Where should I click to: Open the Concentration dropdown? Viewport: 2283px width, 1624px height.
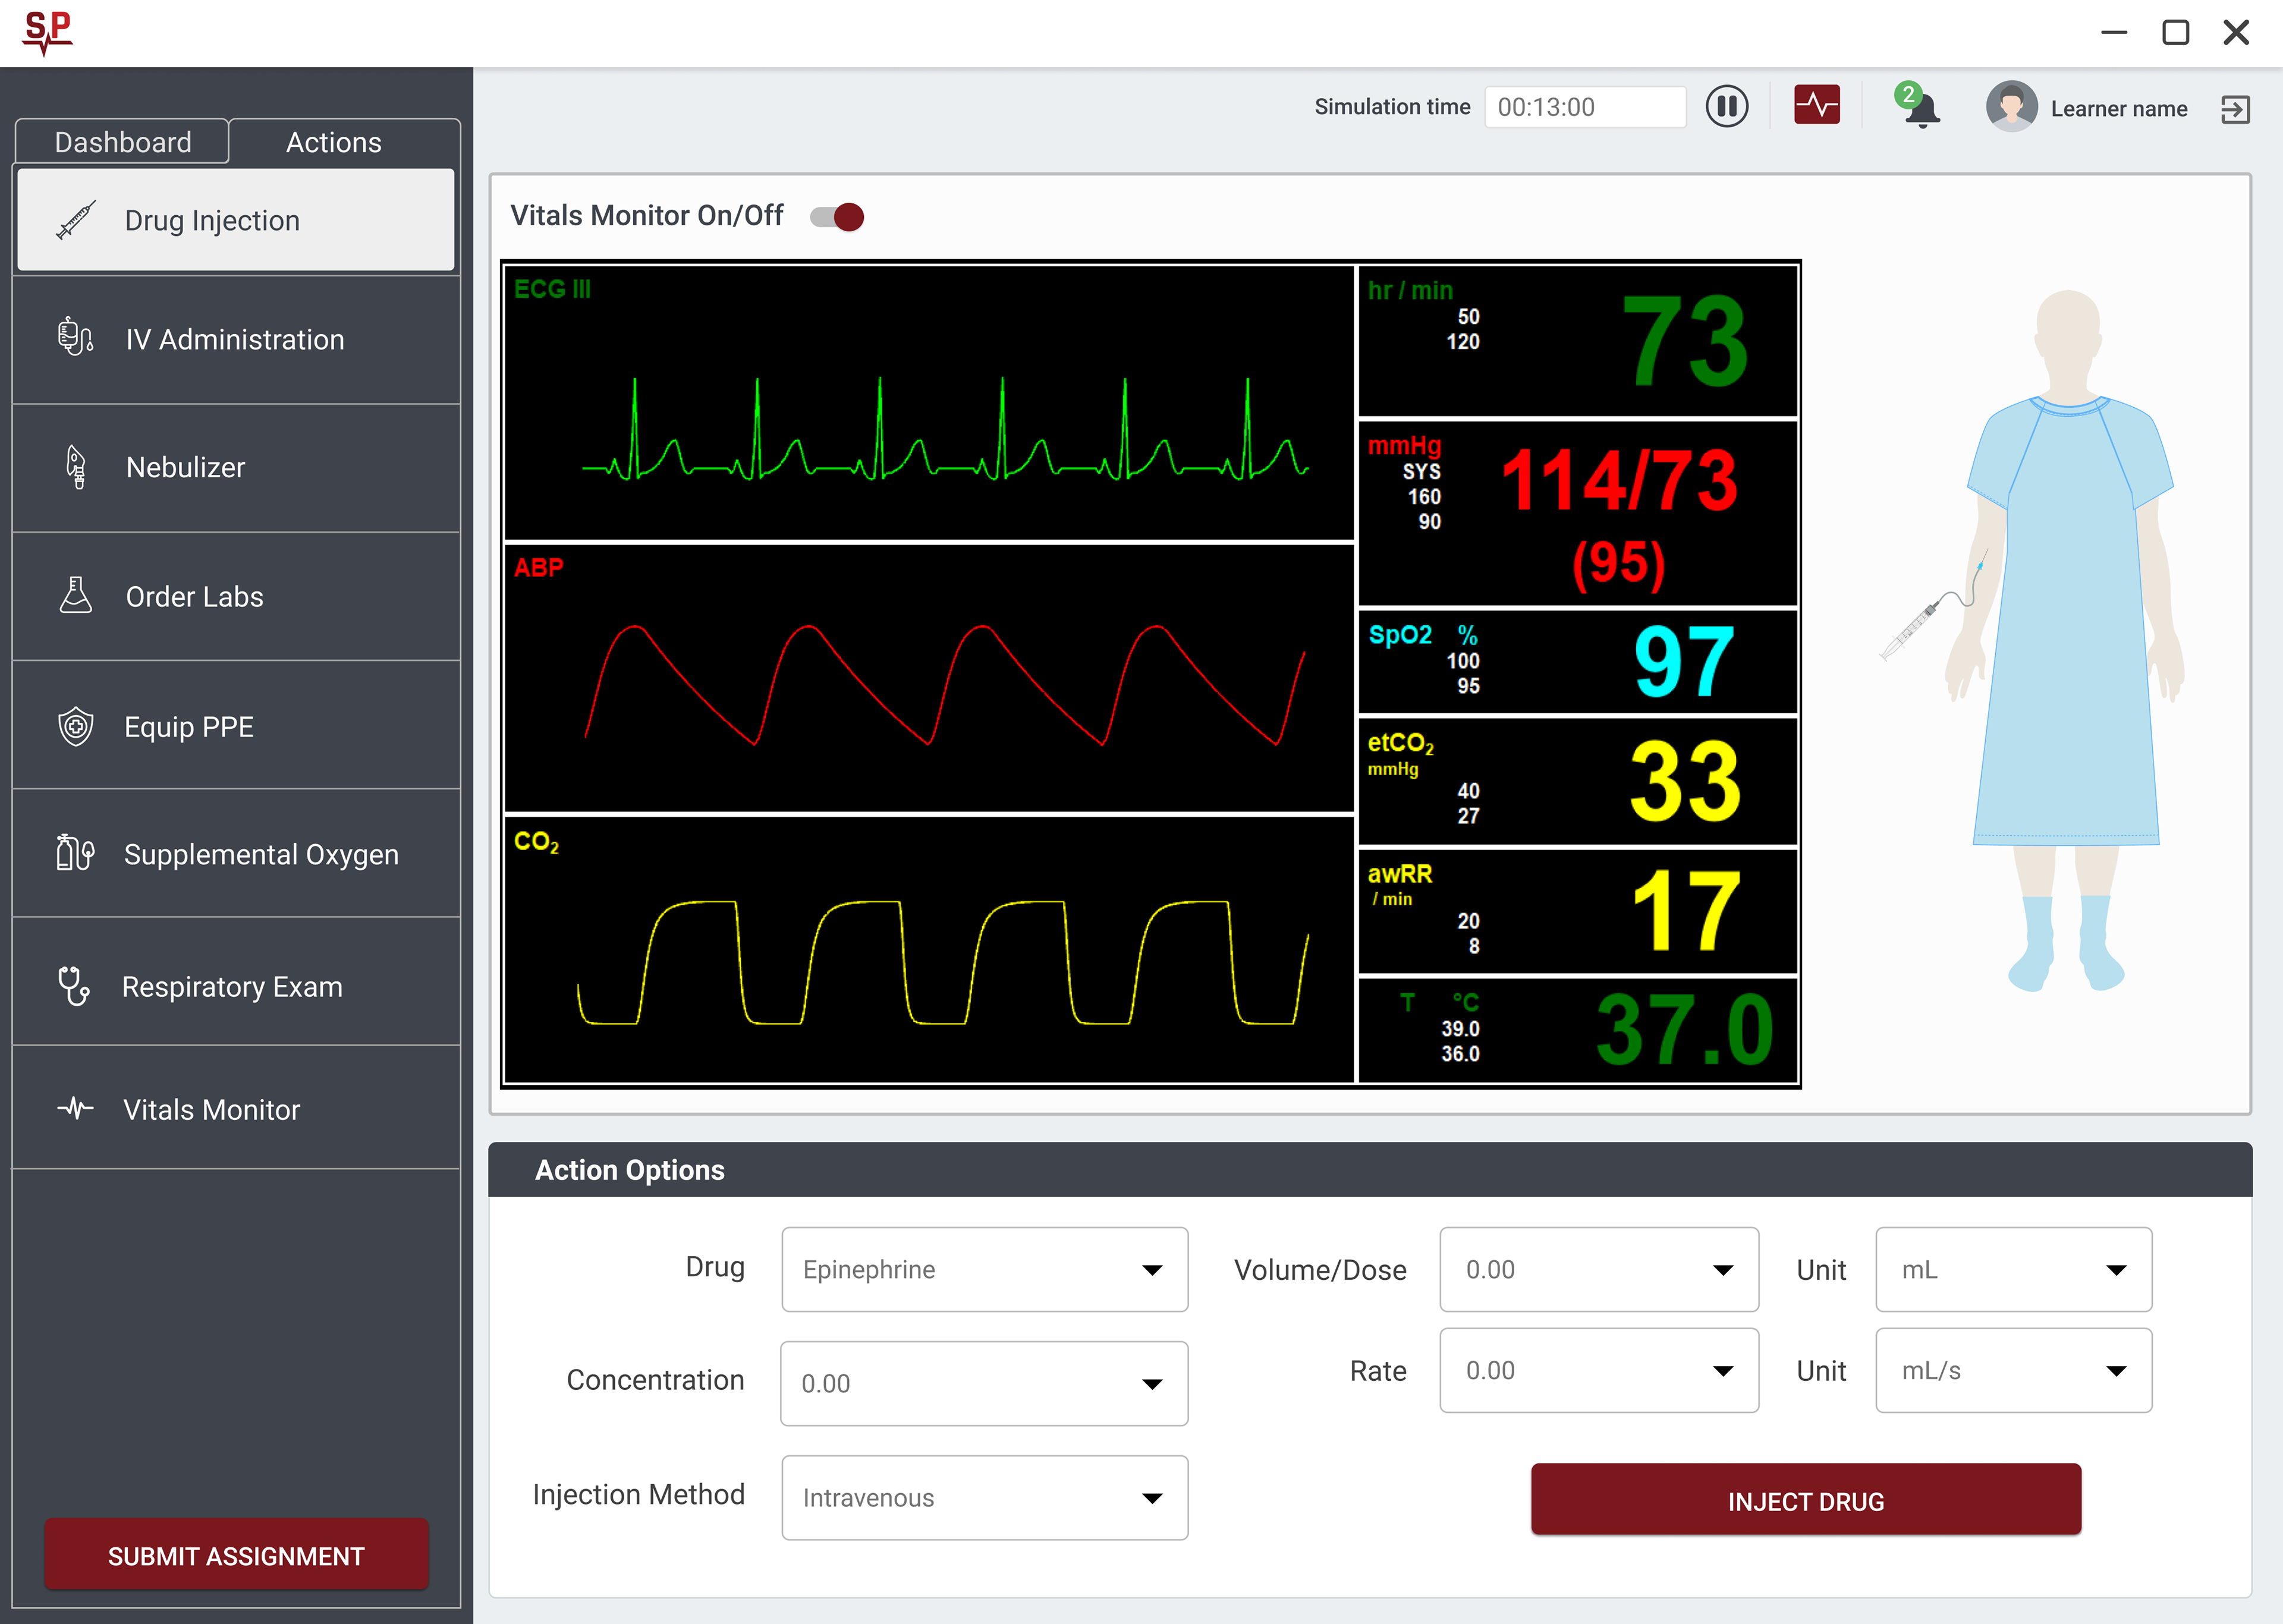coord(984,1383)
